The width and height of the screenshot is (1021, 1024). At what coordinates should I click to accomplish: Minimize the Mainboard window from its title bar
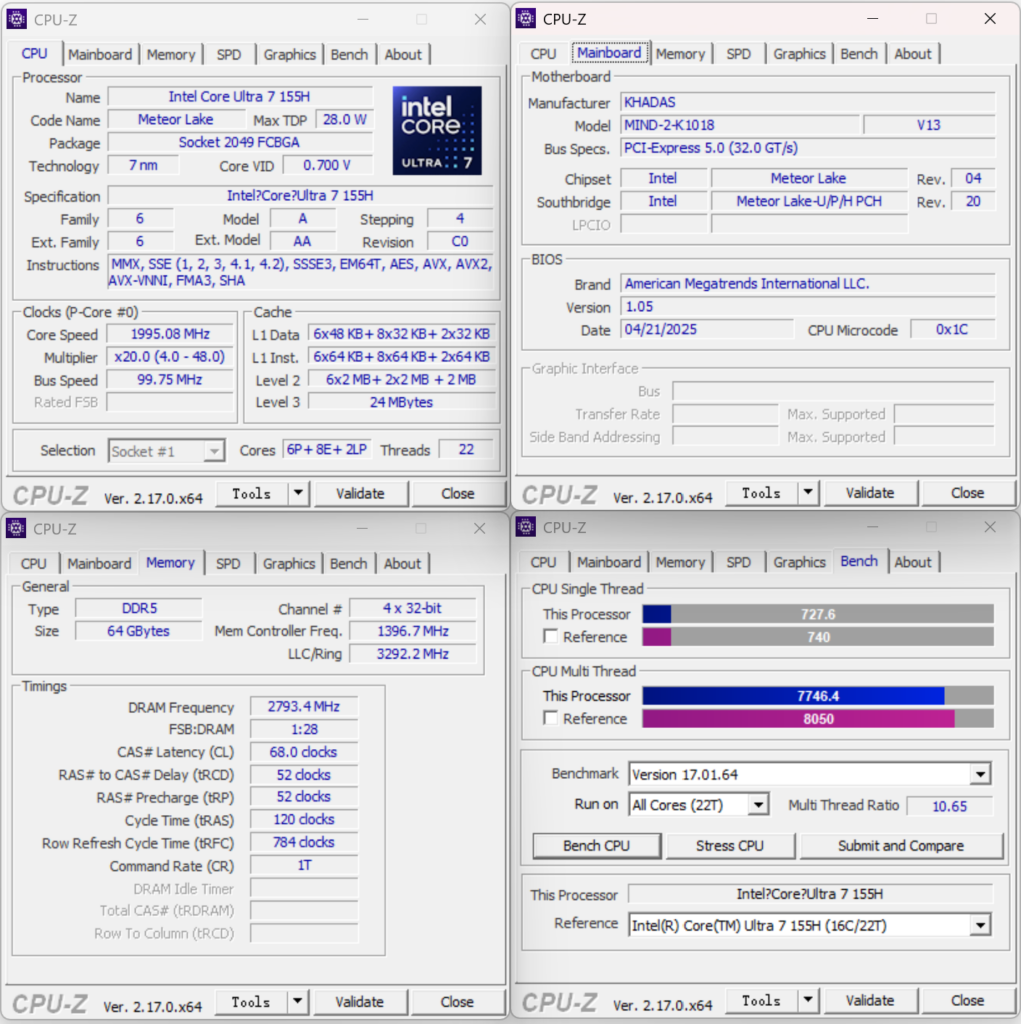(x=873, y=19)
